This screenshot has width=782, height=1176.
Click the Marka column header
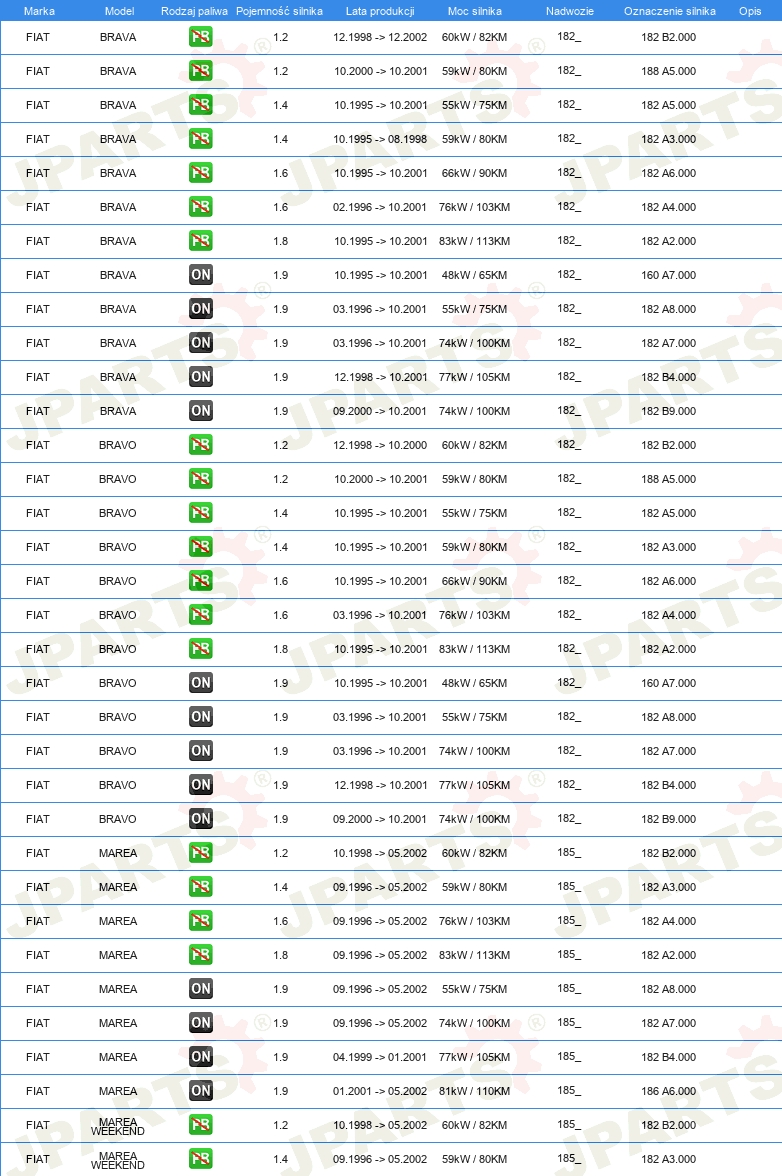[x=39, y=11]
